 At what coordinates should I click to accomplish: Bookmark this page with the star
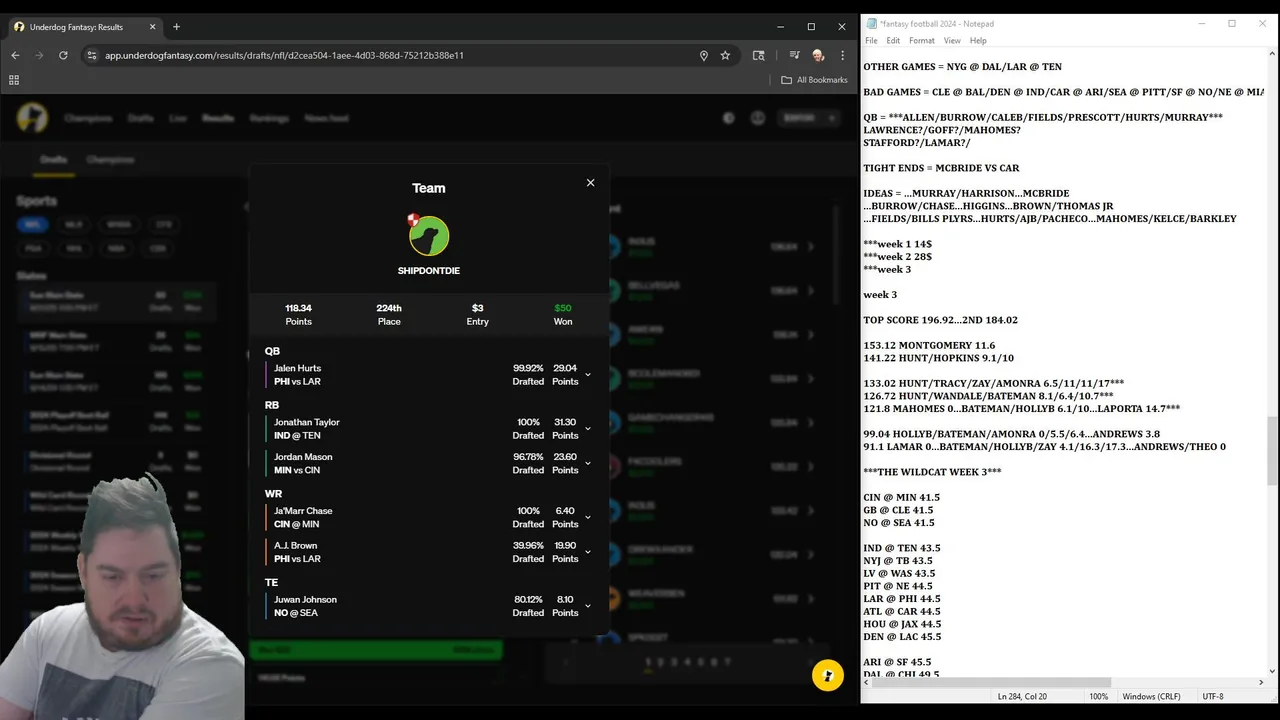click(x=725, y=56)
